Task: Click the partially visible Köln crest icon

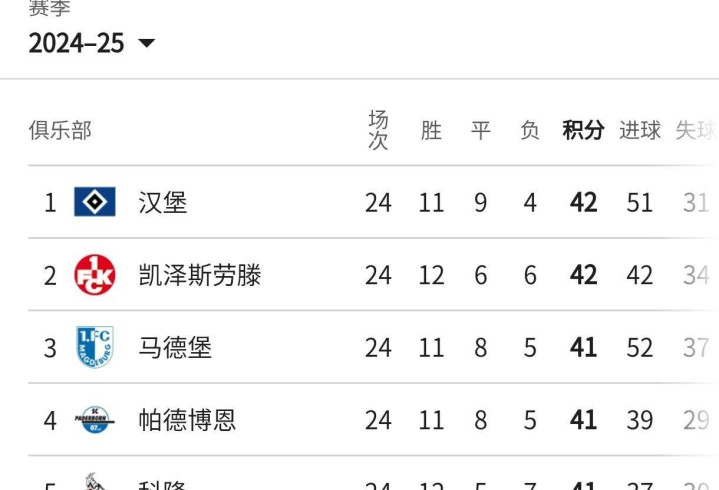Action: pyautogui.click(x=95, y=481)
